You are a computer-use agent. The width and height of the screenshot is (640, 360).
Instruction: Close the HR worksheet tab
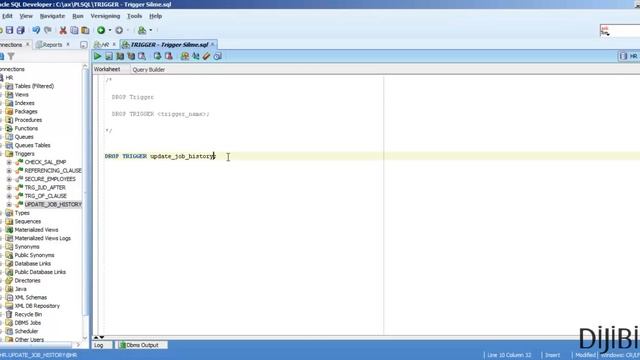[x=114, y=44]
